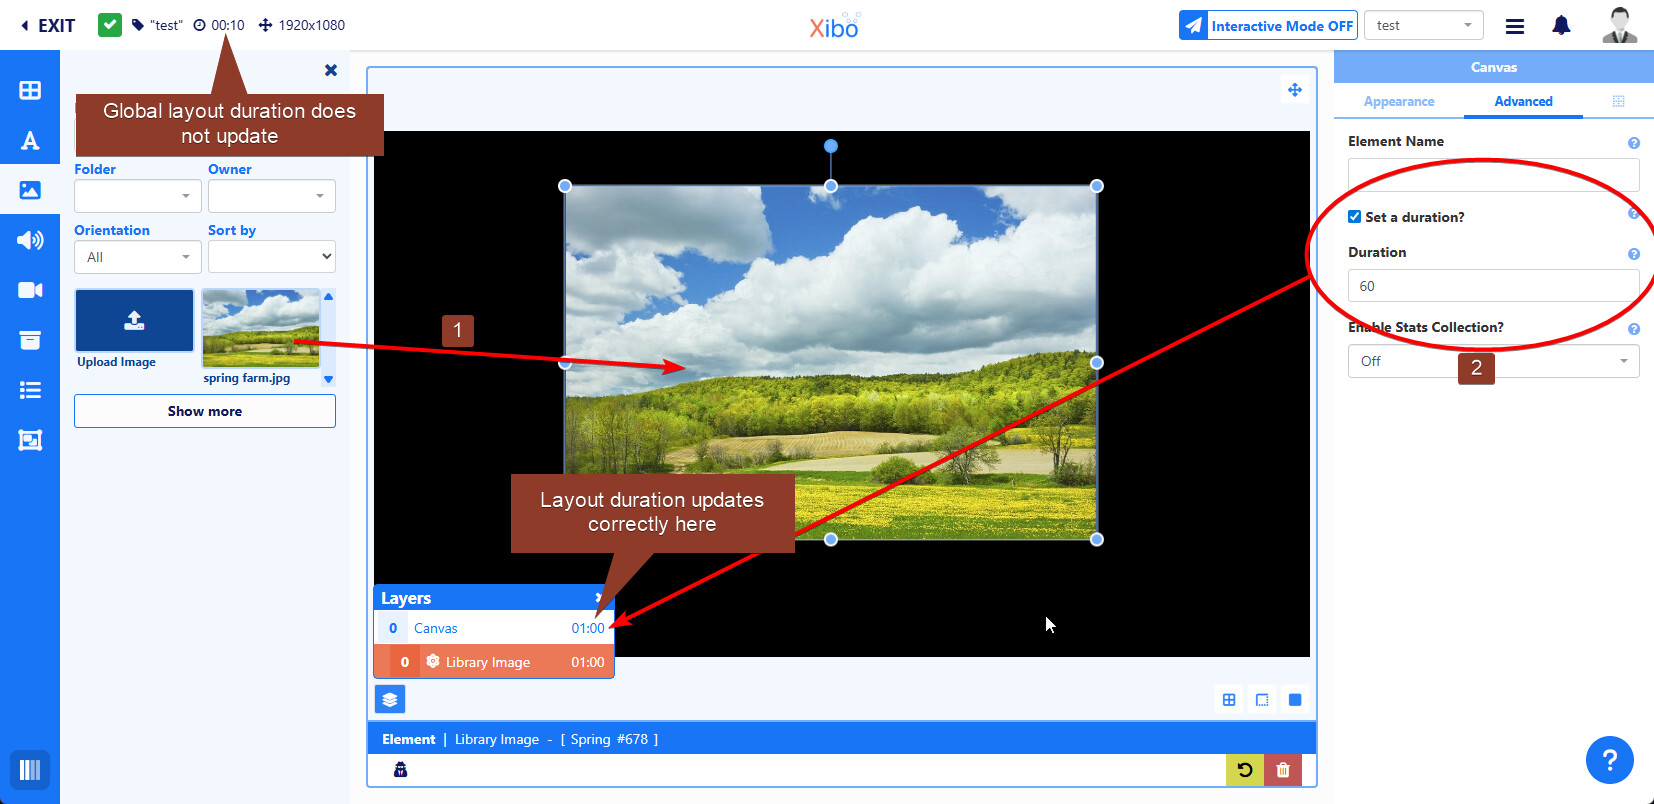The width and height of the screenshot is (1654, 804).
Task: Expand the Folder dropdown
Action: point(138,196)
